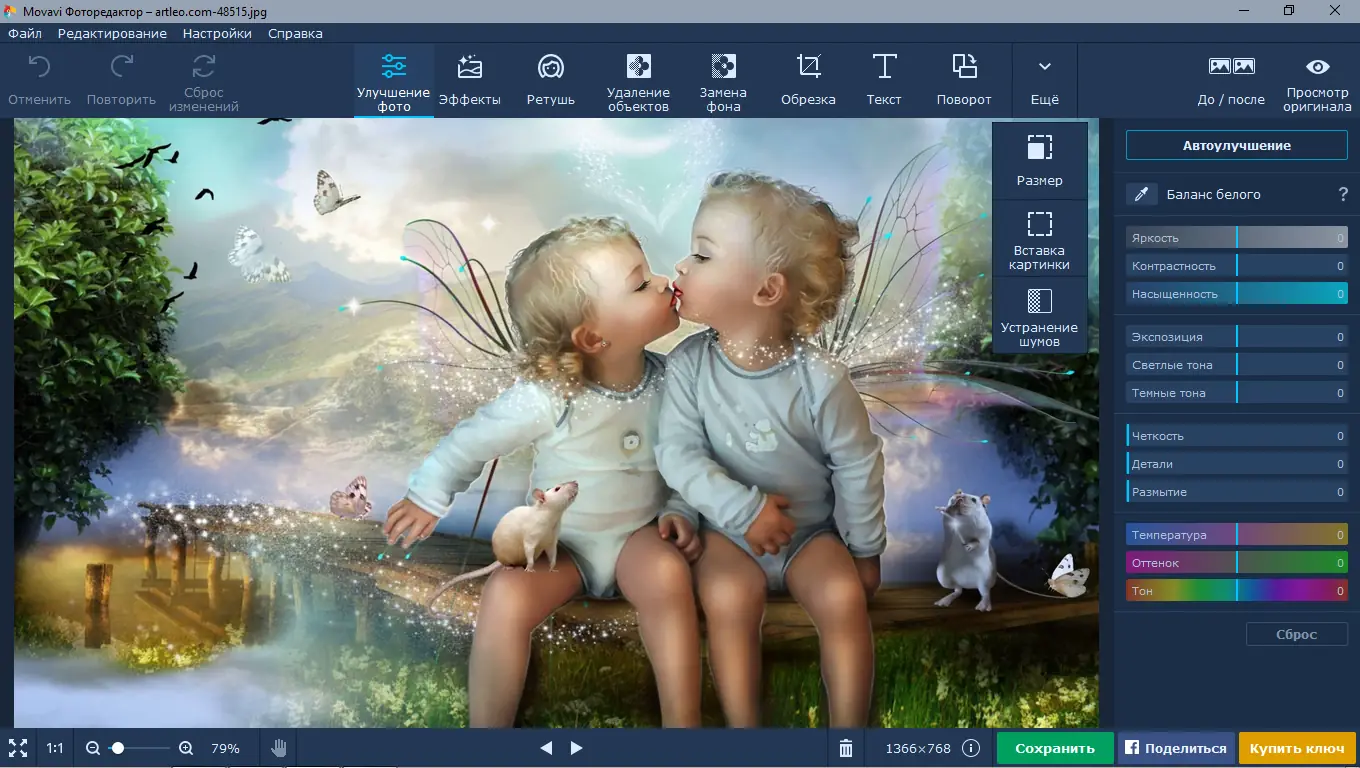1360x768 pixels.
Task: Open the Вставка картинки tool
Action: pyautogui.click(x=1040, y=237)
